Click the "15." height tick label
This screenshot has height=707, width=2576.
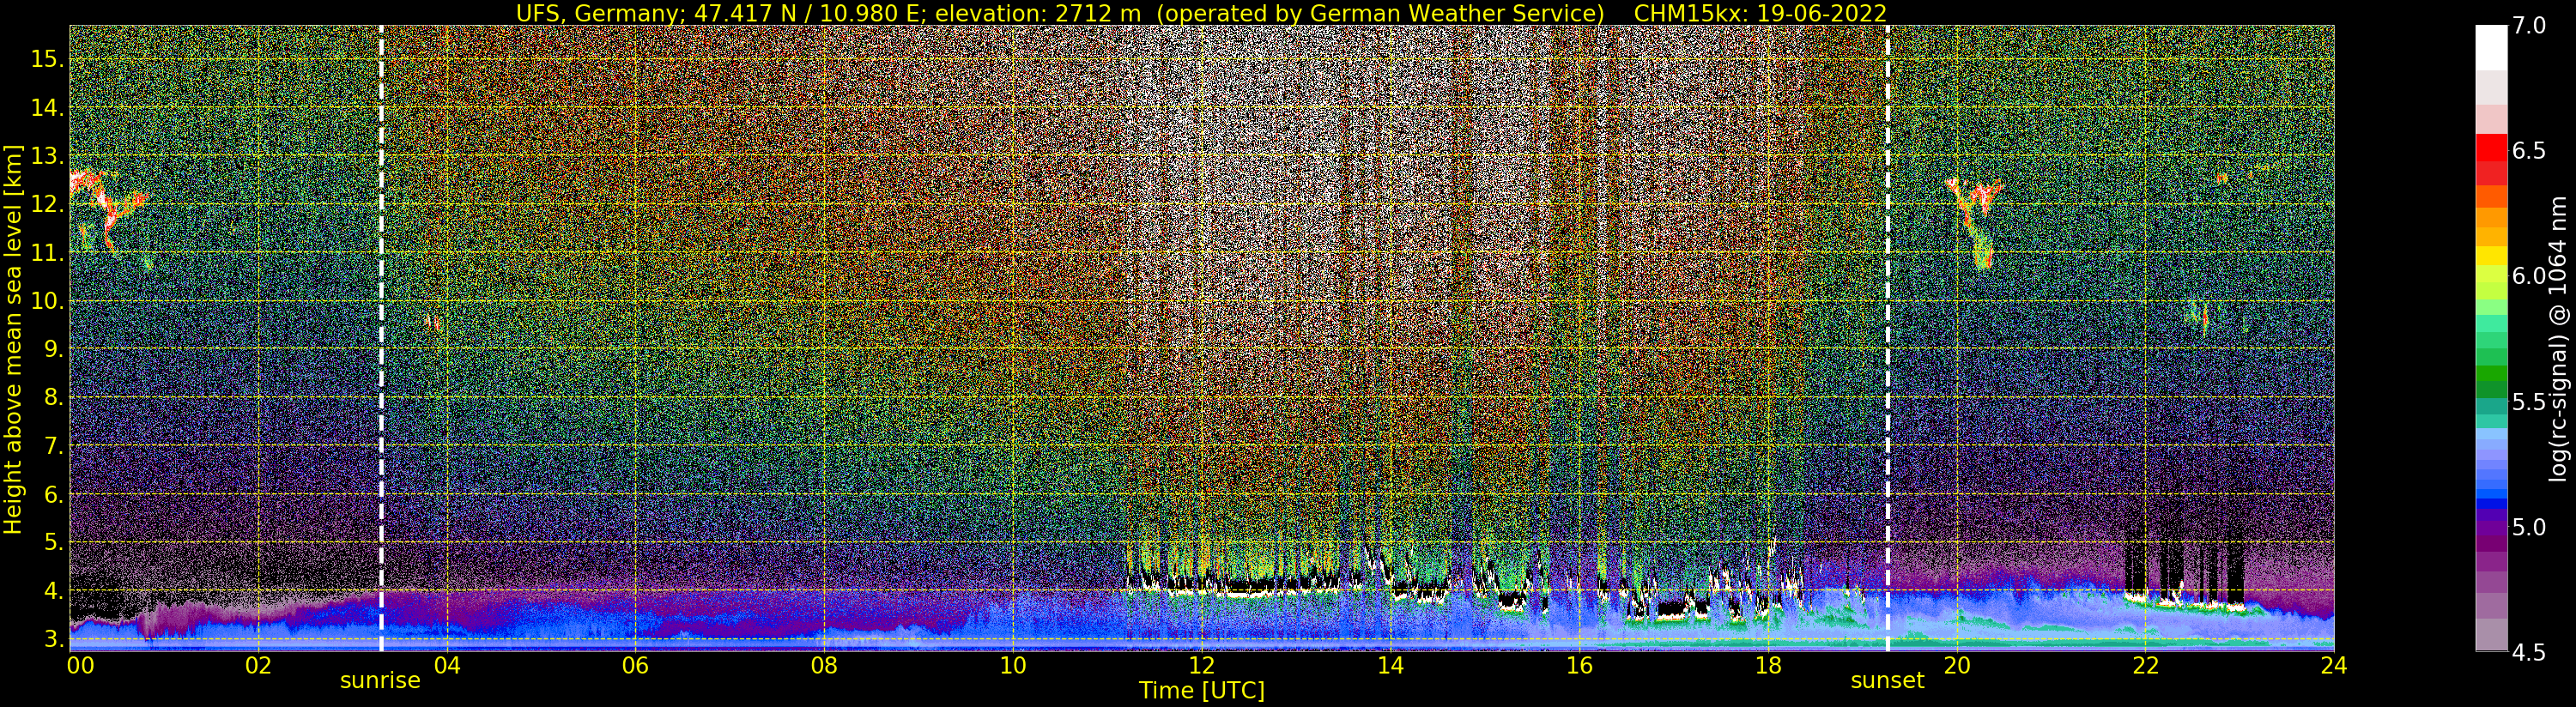coord(47,59)
